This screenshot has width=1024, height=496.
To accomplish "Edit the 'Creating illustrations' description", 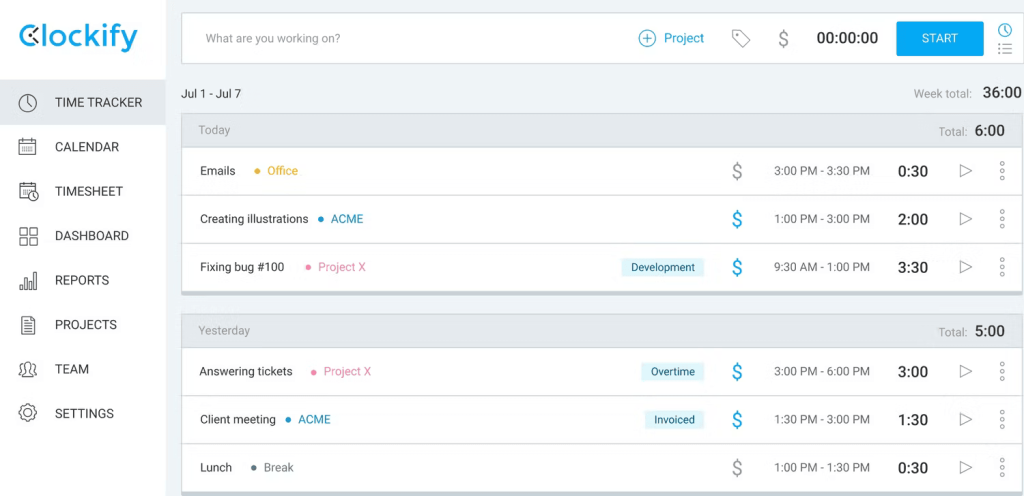I will 254,219.
